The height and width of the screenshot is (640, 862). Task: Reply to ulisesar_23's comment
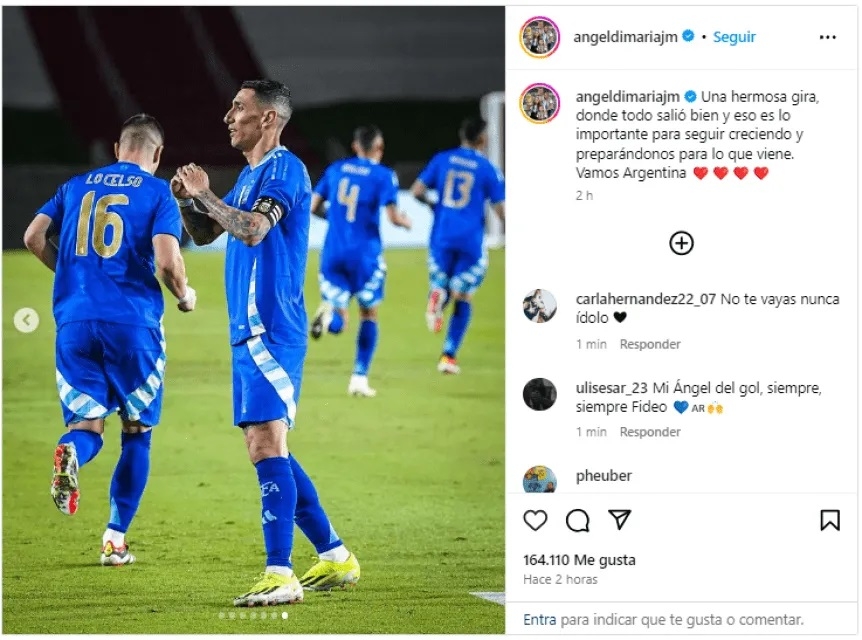(x=650, y=432)
